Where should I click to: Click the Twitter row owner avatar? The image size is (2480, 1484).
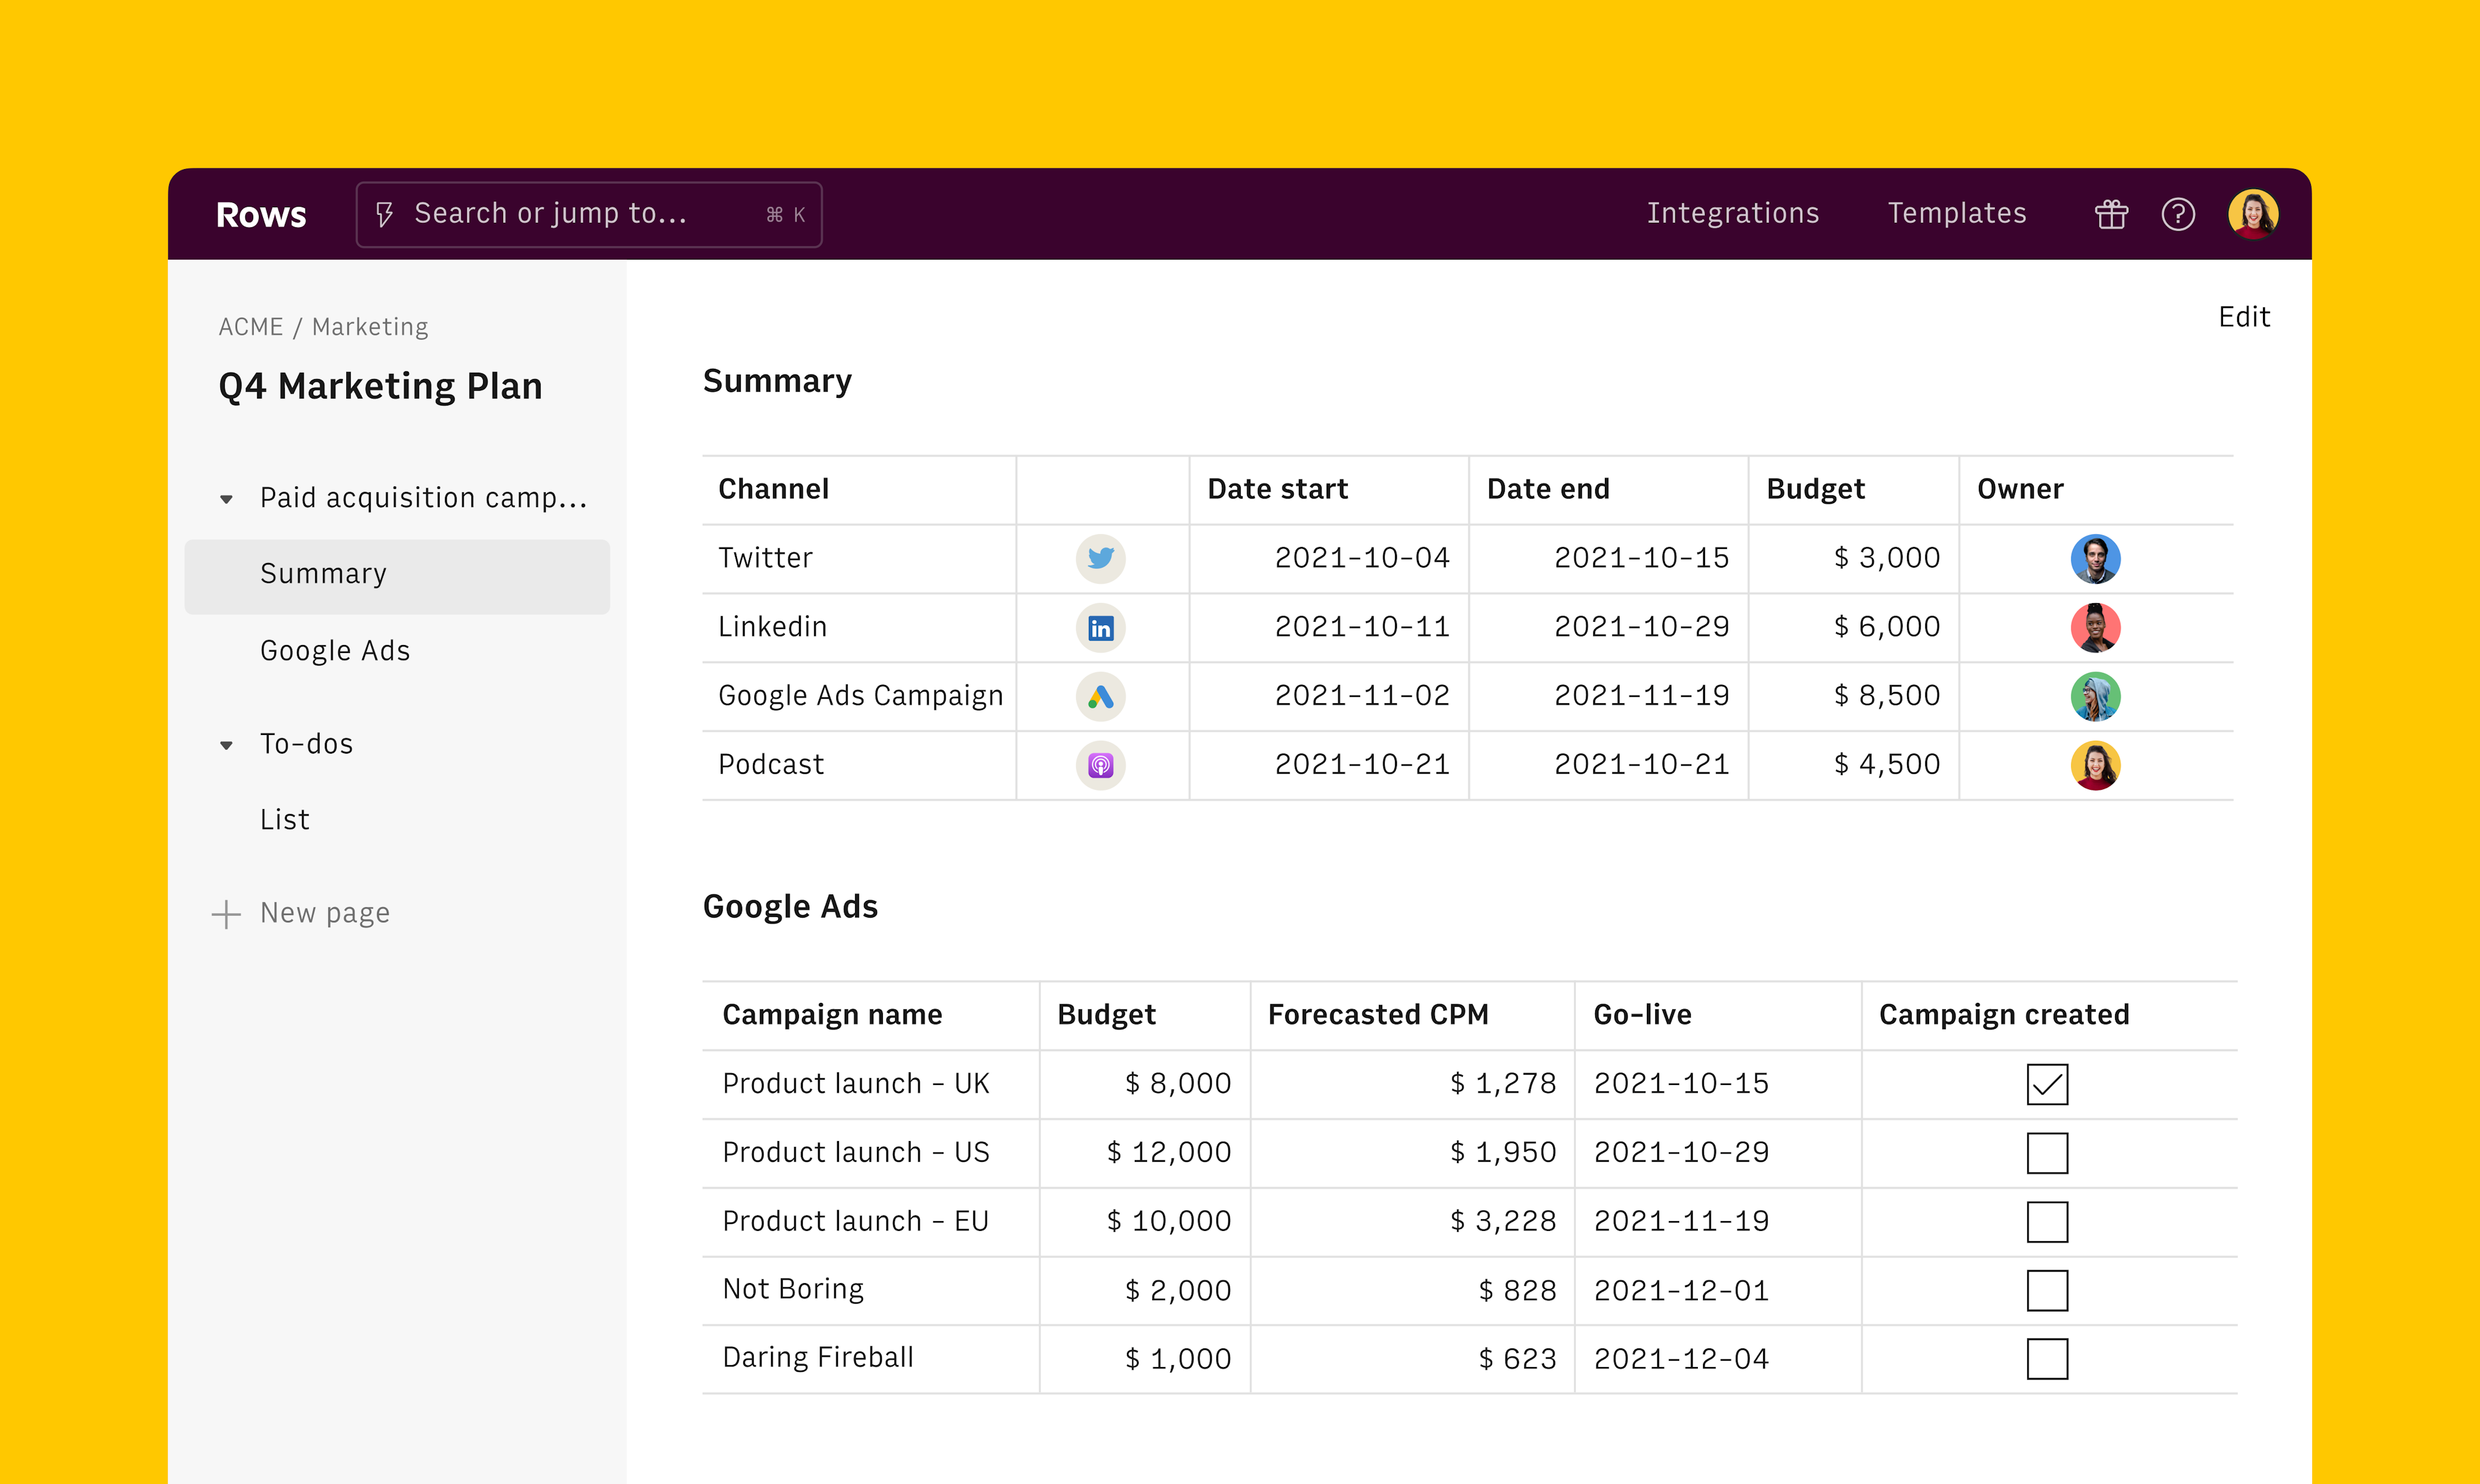2097,558
